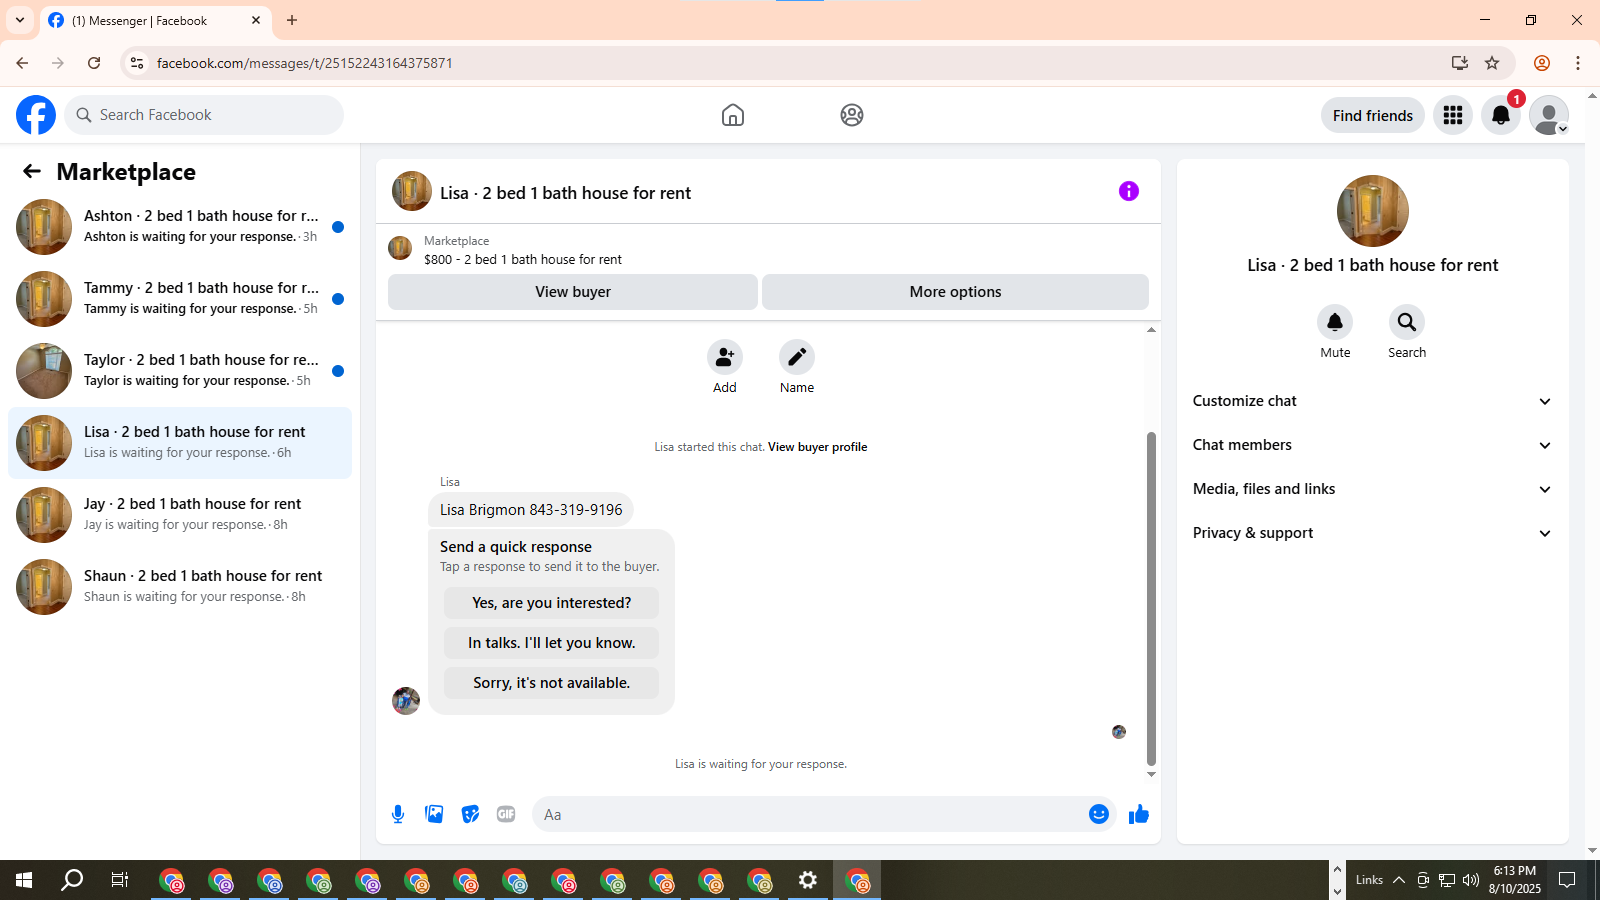
Task: Open Shaun's house for rent conversation
Action: click(180, 587)
